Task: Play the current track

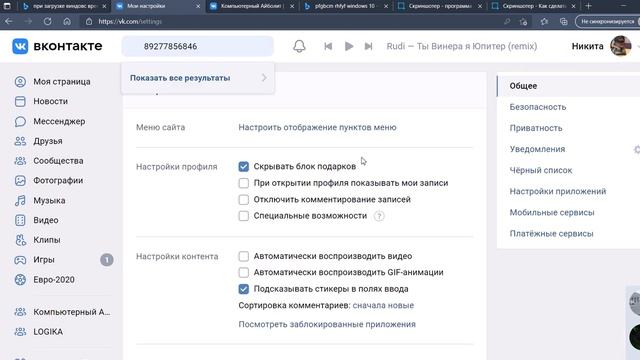Action: (x=349, y=46)
